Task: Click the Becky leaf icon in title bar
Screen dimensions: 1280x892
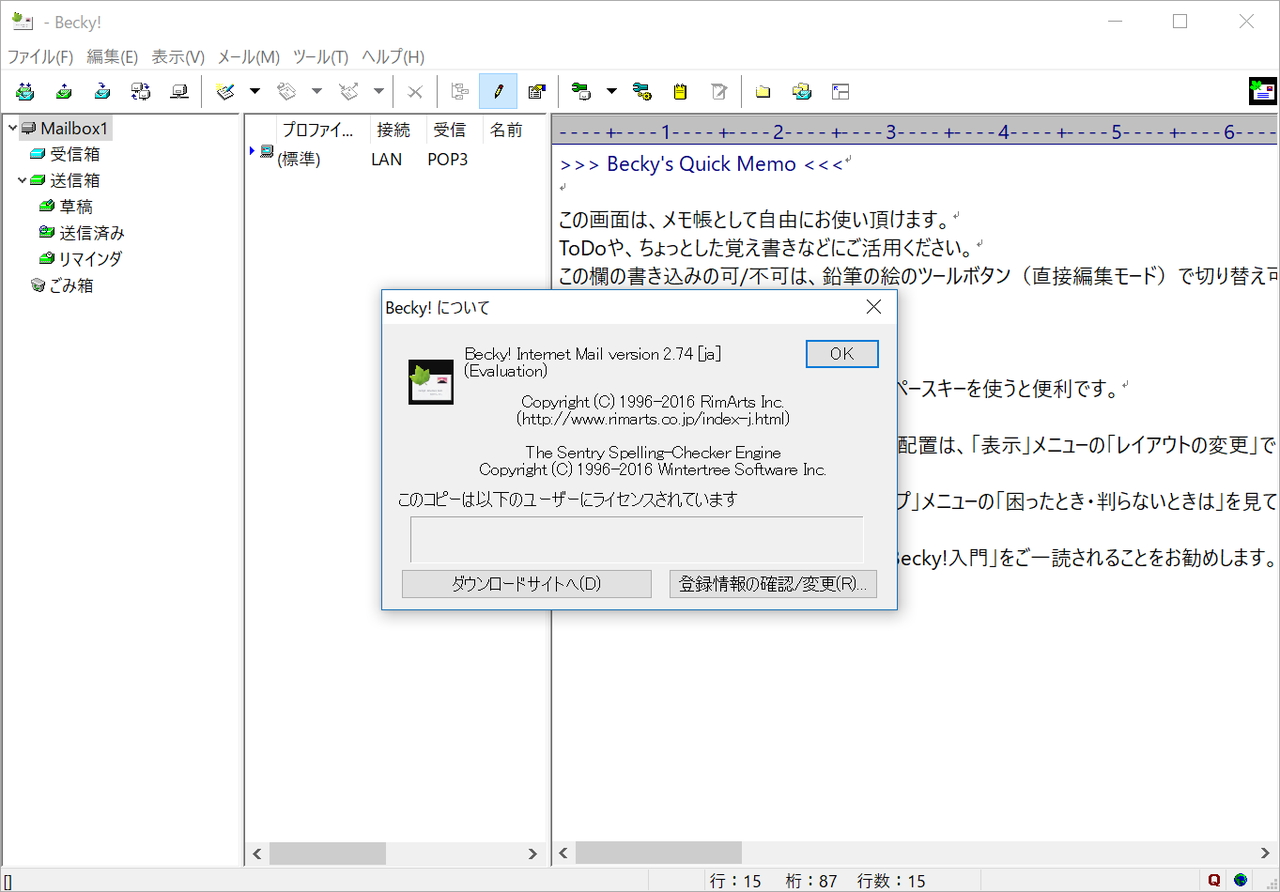Action: click(23, 21)
